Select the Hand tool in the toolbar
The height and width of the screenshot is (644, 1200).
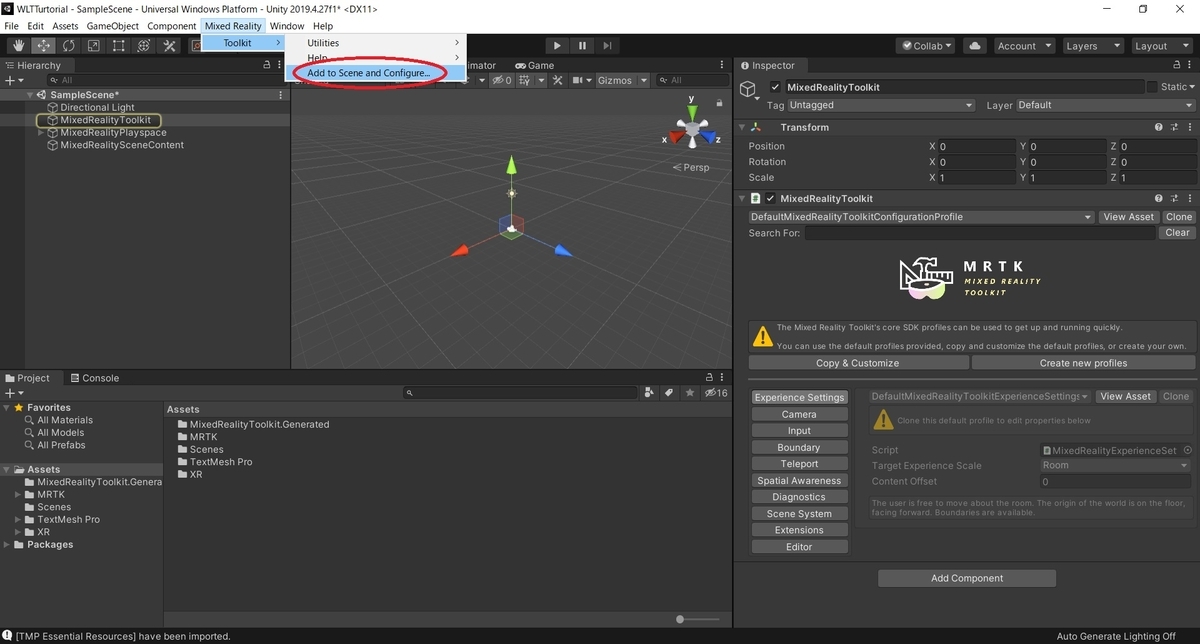(x=19, y=46)
